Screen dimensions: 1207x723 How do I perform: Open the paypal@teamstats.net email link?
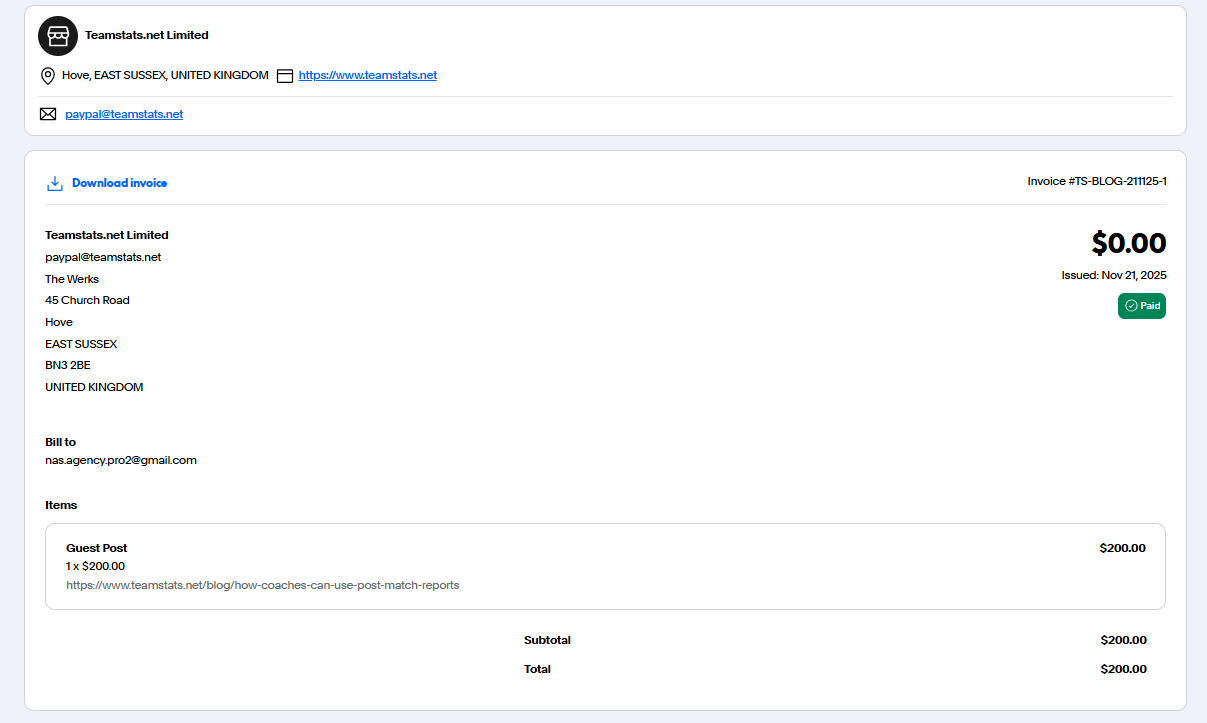coord(124,114)
